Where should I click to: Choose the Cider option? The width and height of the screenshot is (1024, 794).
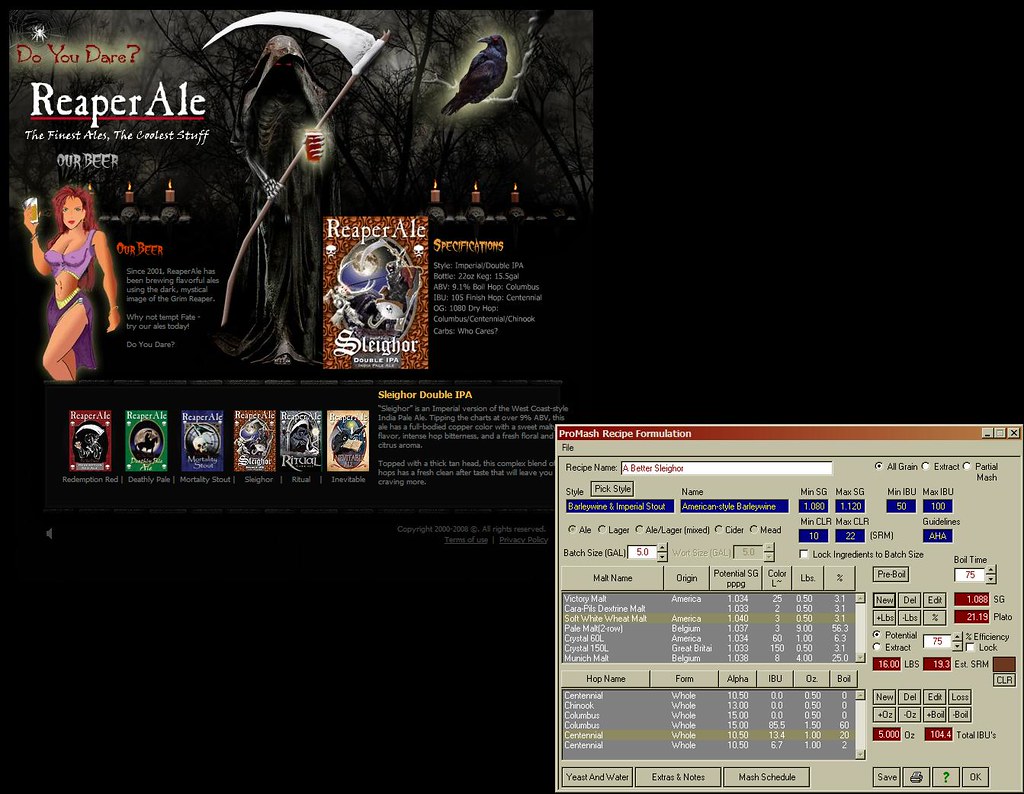[x=718, y=530]
